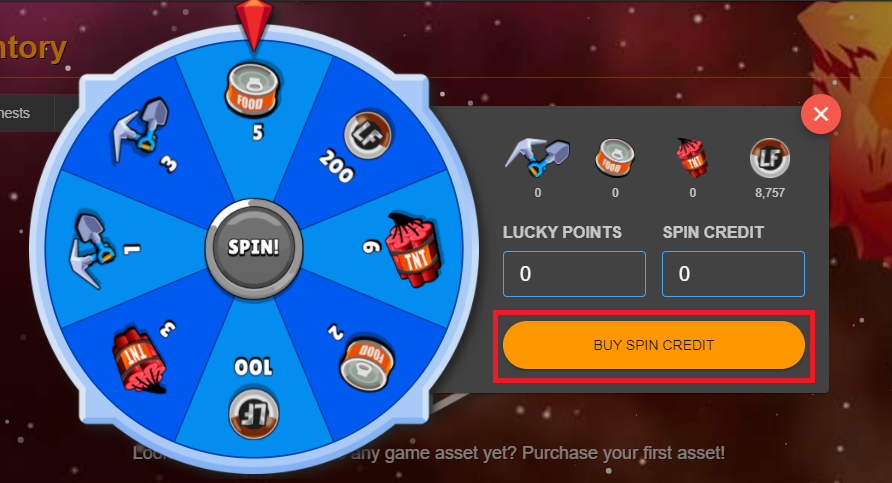The width and height of the screenshot is (892, 483).
Task: Click the LF coin balance icon
Action: (770, 158)
